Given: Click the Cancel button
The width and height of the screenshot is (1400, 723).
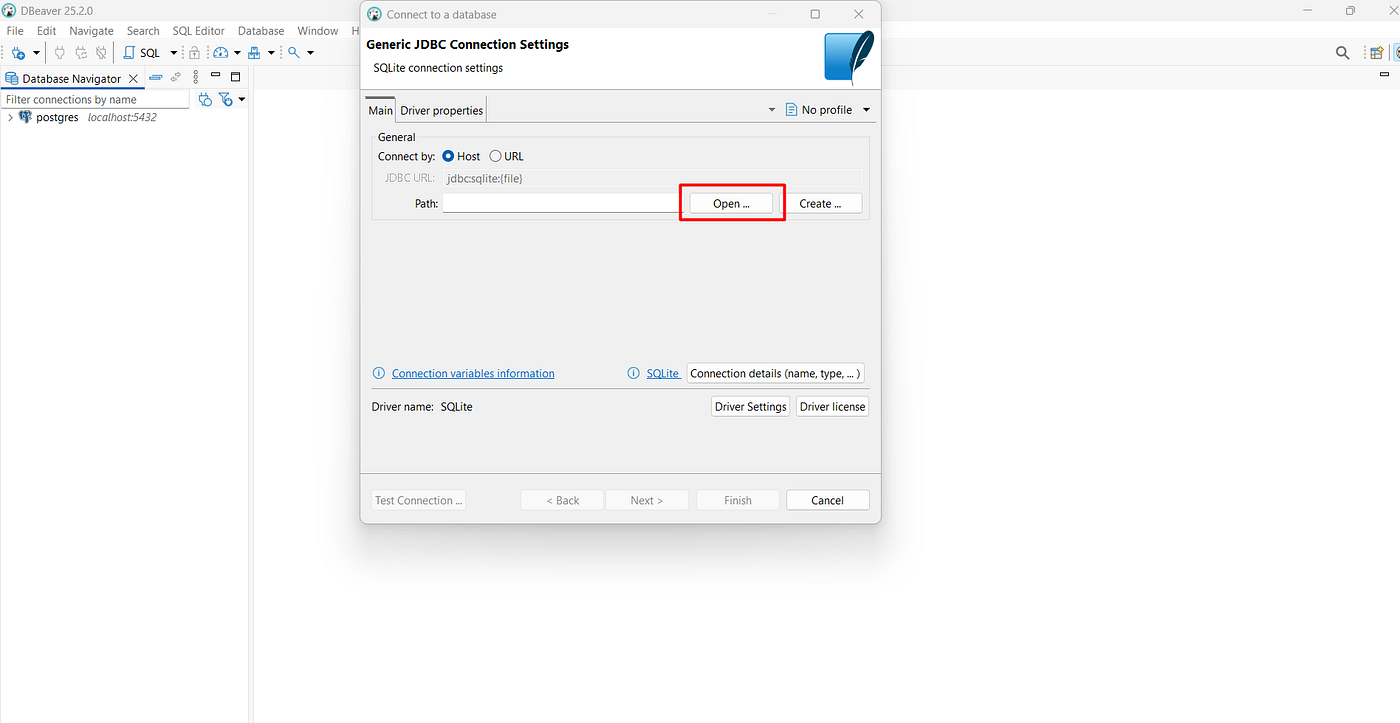Looking at the screenshot, I should pyautogui.click(x=828, y=500).
